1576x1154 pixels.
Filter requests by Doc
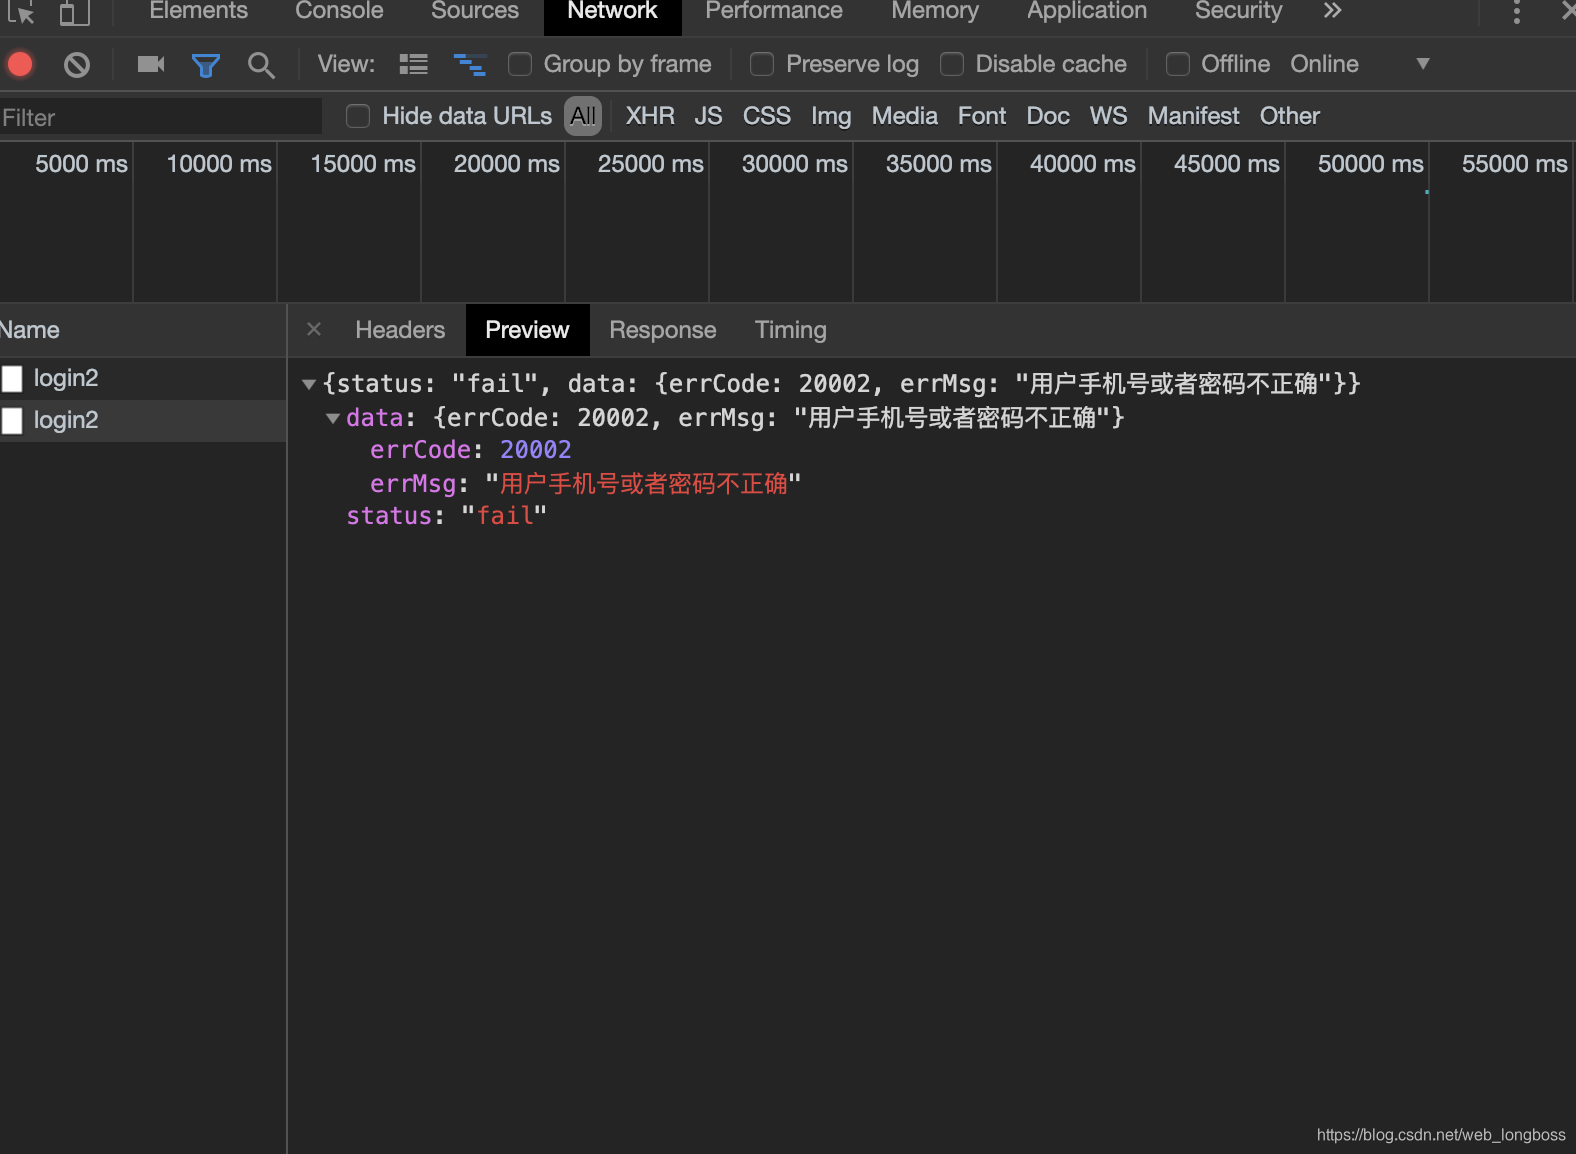(1048, 116)
